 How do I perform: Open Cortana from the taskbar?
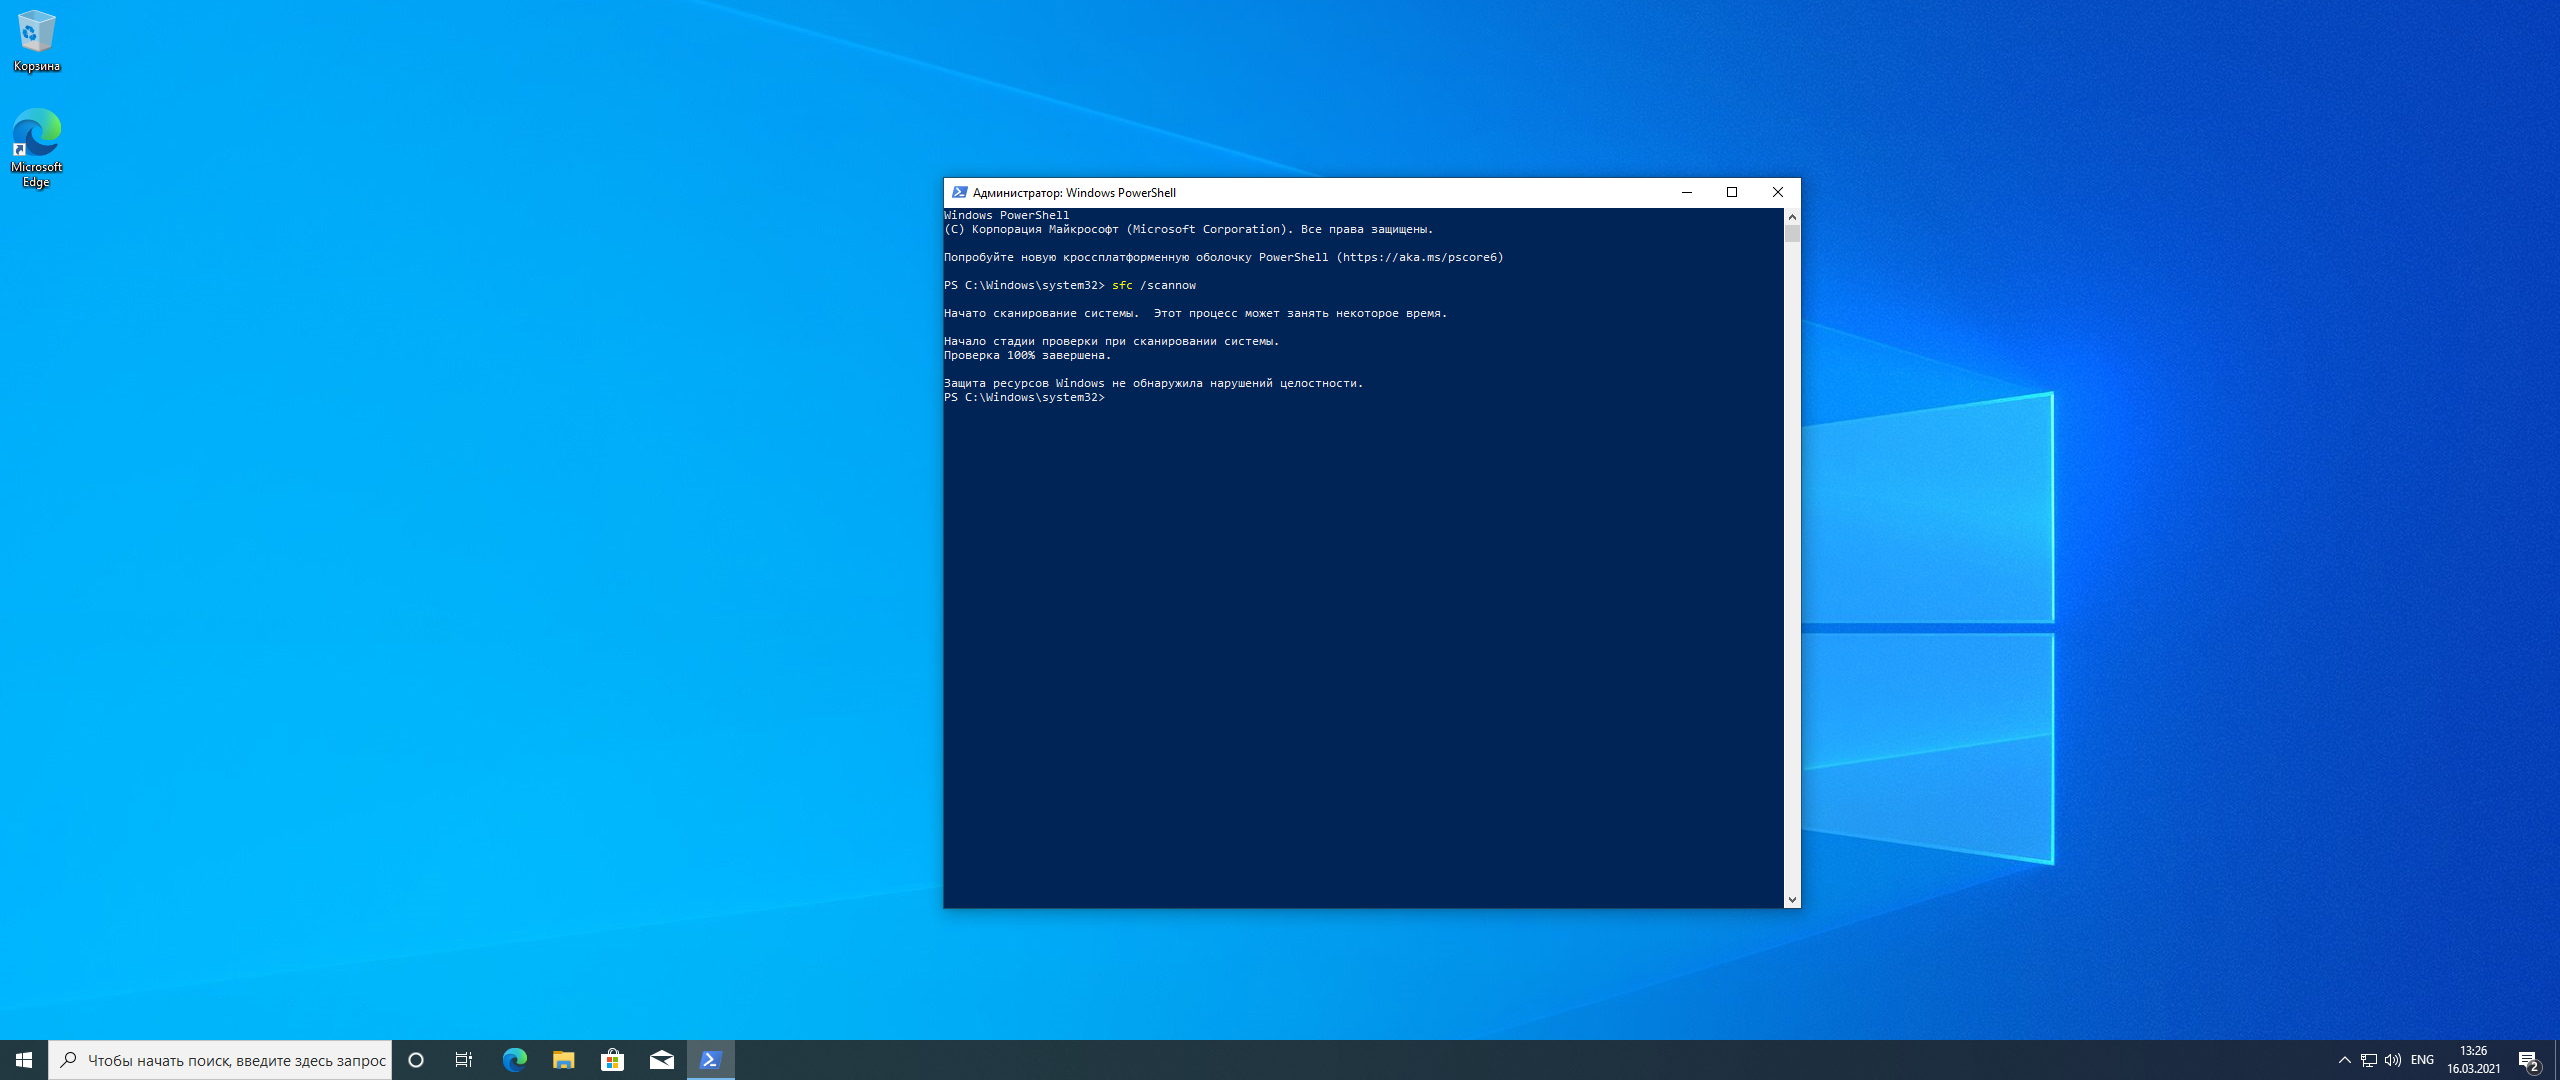click(x=416, y=1060)
